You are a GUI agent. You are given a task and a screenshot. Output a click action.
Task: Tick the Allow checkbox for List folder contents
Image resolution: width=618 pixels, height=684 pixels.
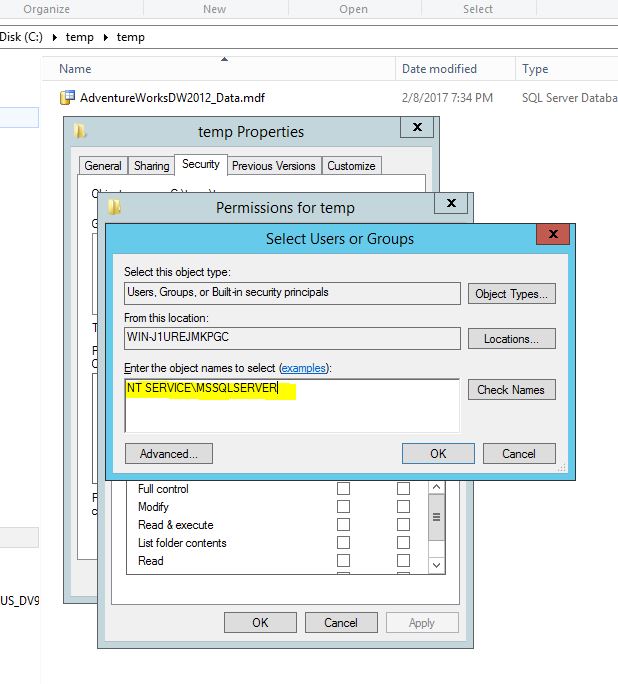tap(343, 543)
